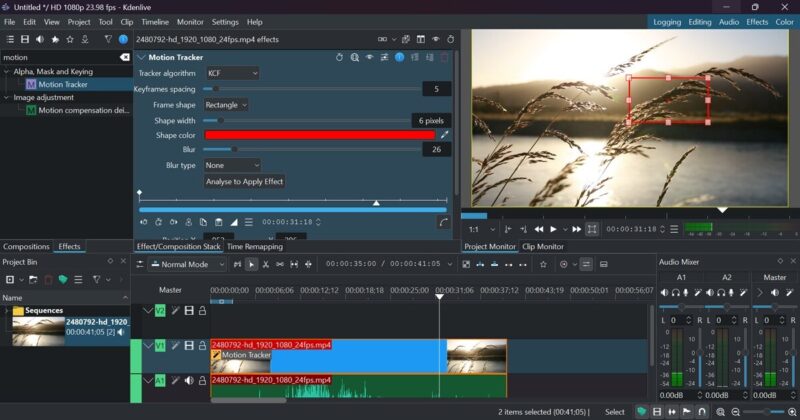Toggle snapping magnet in status bar
Image resolution: width=800 pixels, height=420 pixels.
[702, 412]
